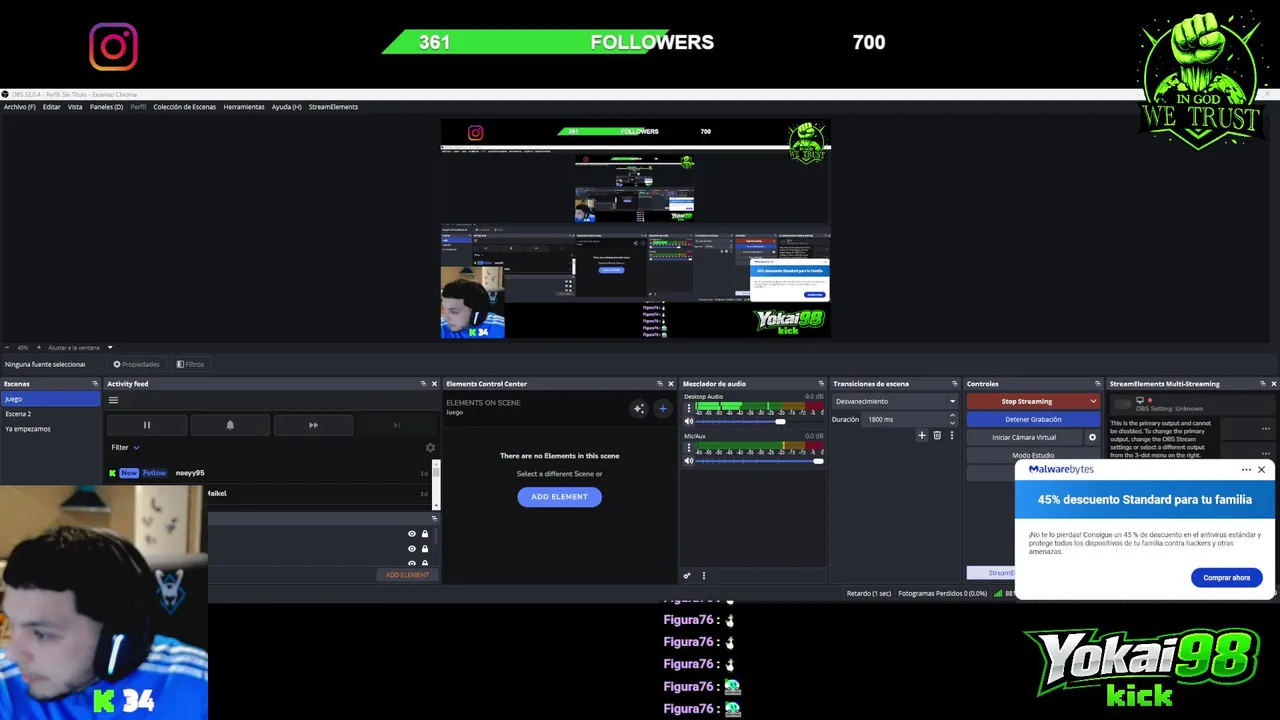Undock the Escenas panel
The image size is (1280, 720).
click(x=95, y=384)
